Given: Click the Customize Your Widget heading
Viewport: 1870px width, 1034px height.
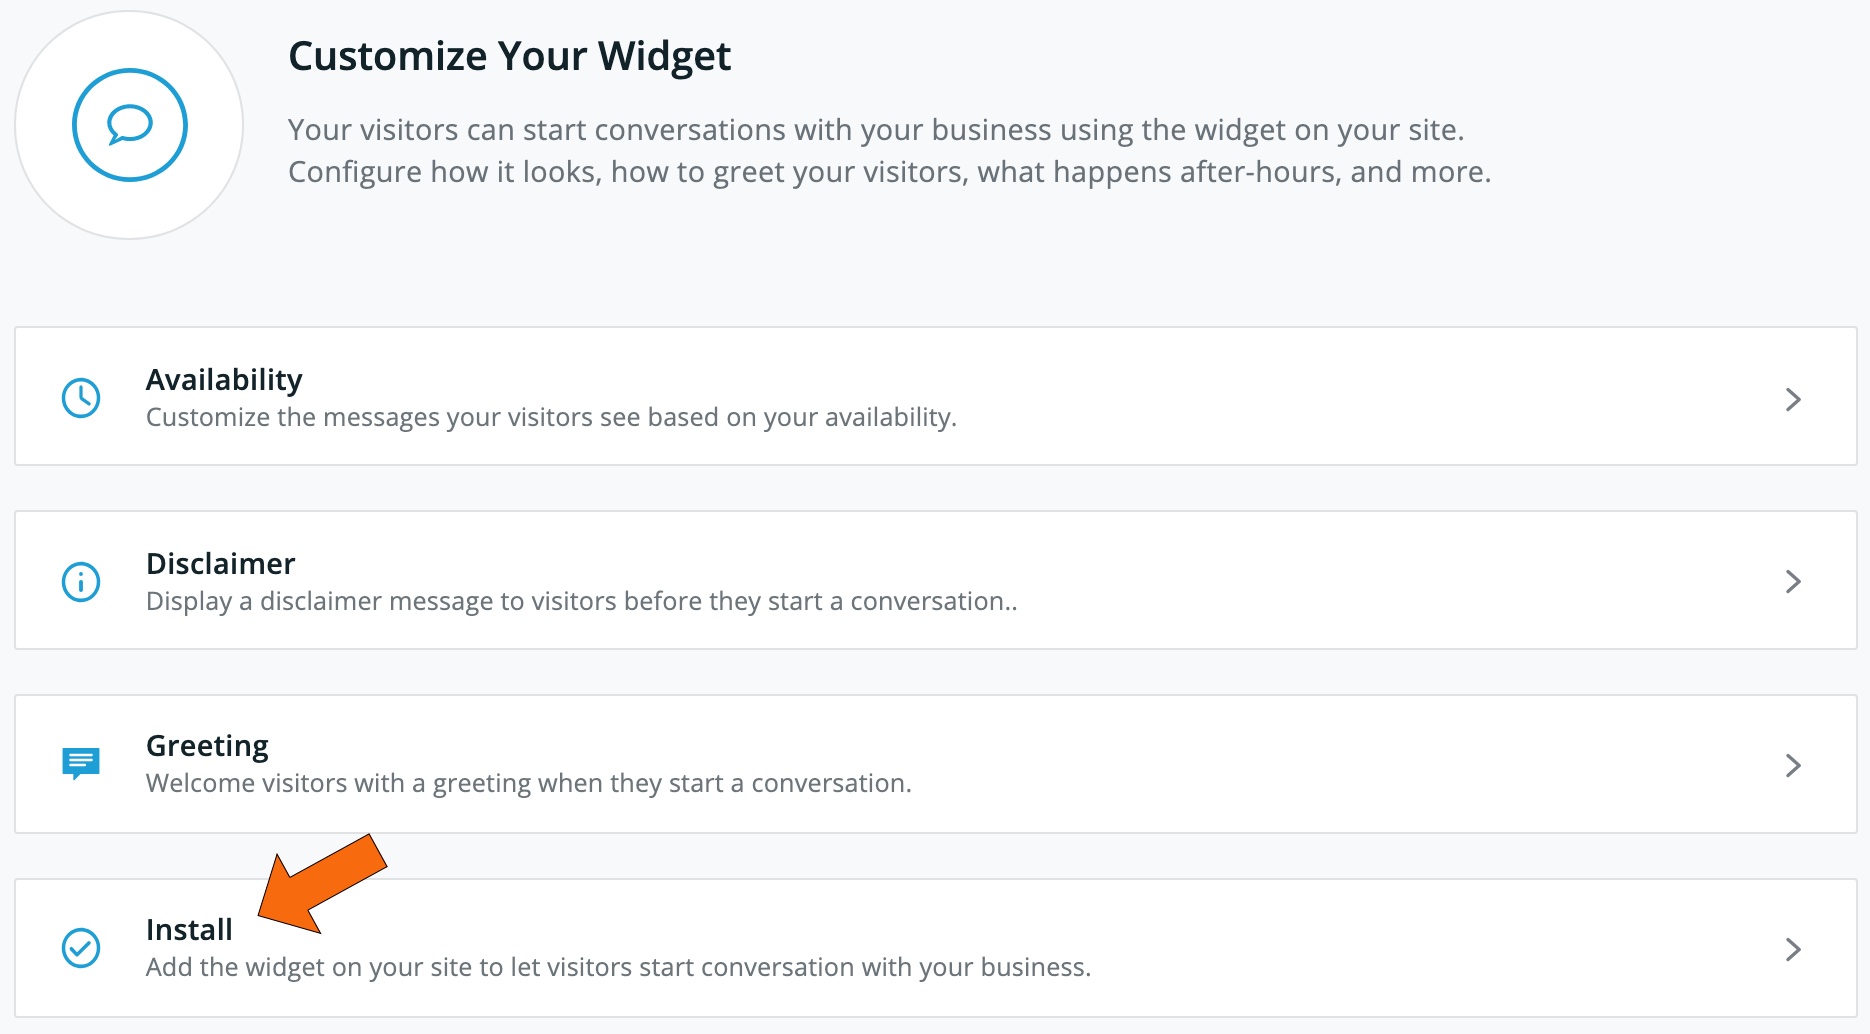Looking at the screenshot, I should pos(510,56).
